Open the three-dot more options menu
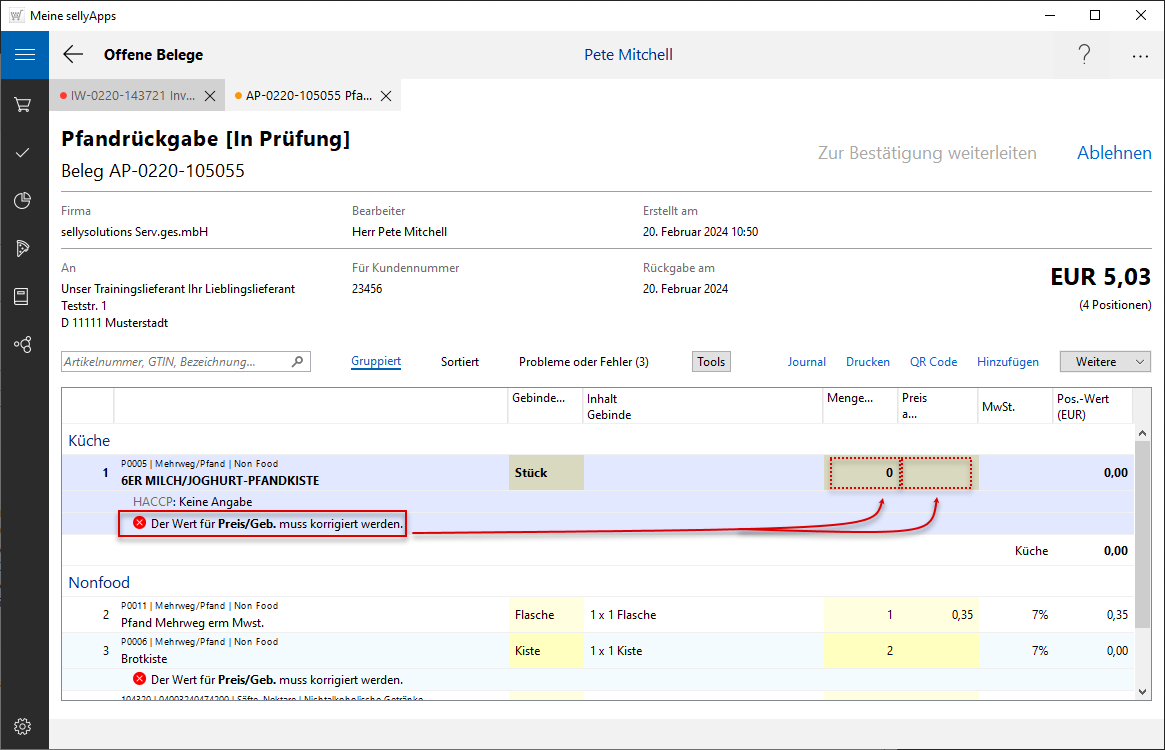 1140,56
